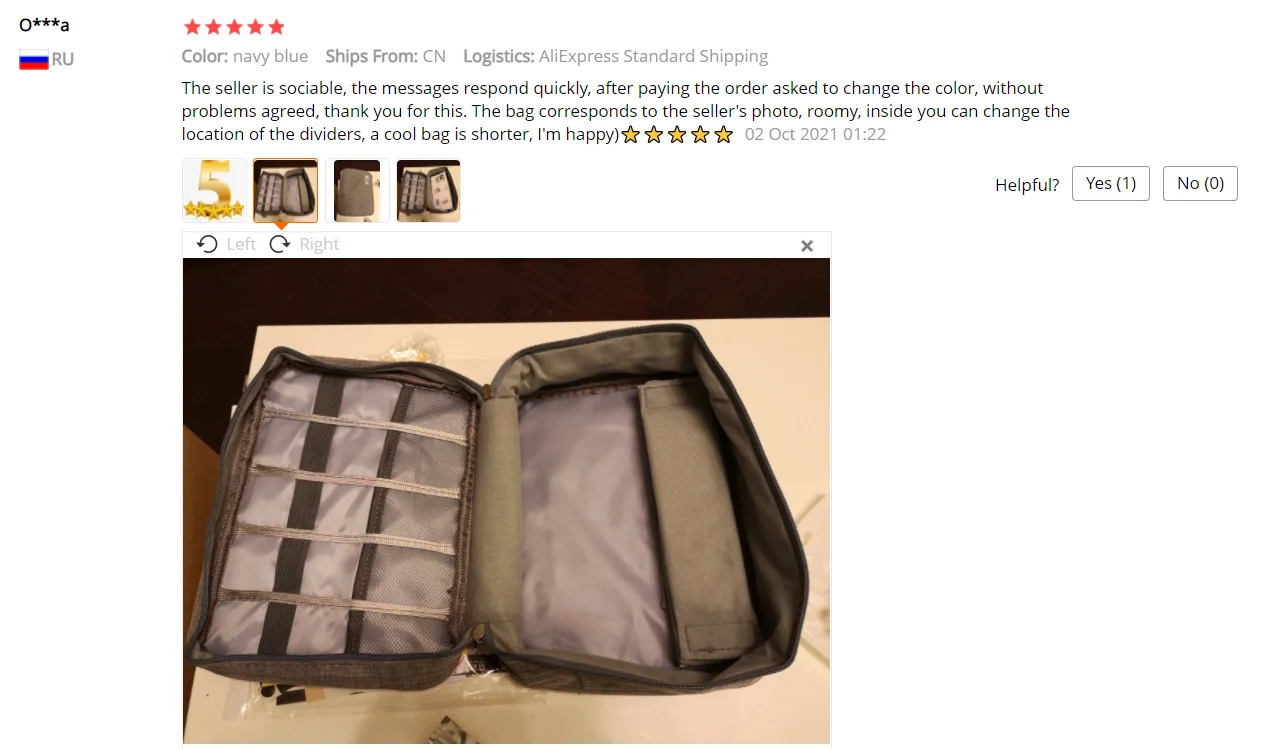Click the review date 02 Oct 2021
The height and width of the screenshot is (749, 1268).
[815, 134]
